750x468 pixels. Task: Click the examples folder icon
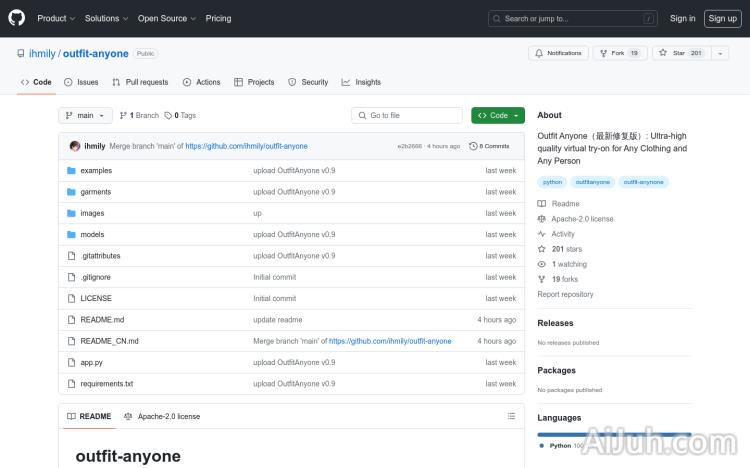[71, 171]
